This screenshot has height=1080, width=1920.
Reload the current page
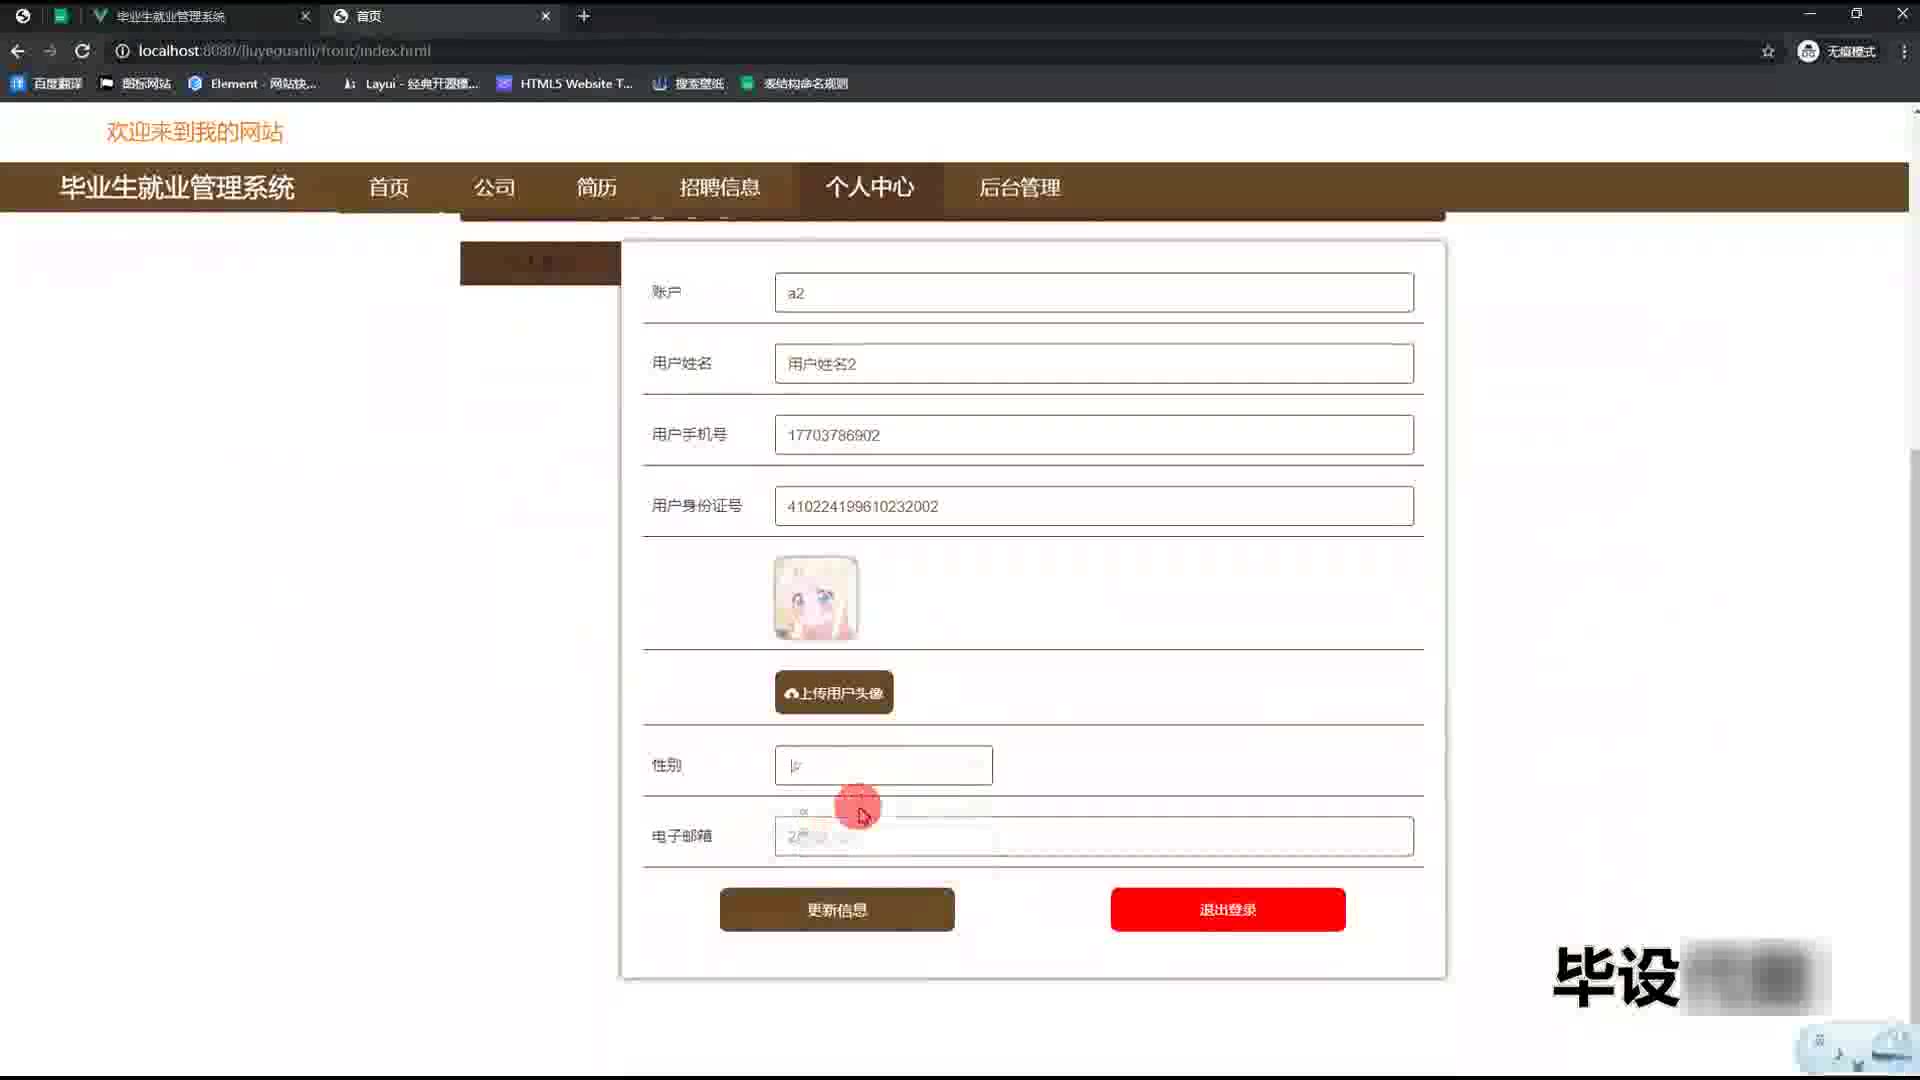click(x=83, y=51)
